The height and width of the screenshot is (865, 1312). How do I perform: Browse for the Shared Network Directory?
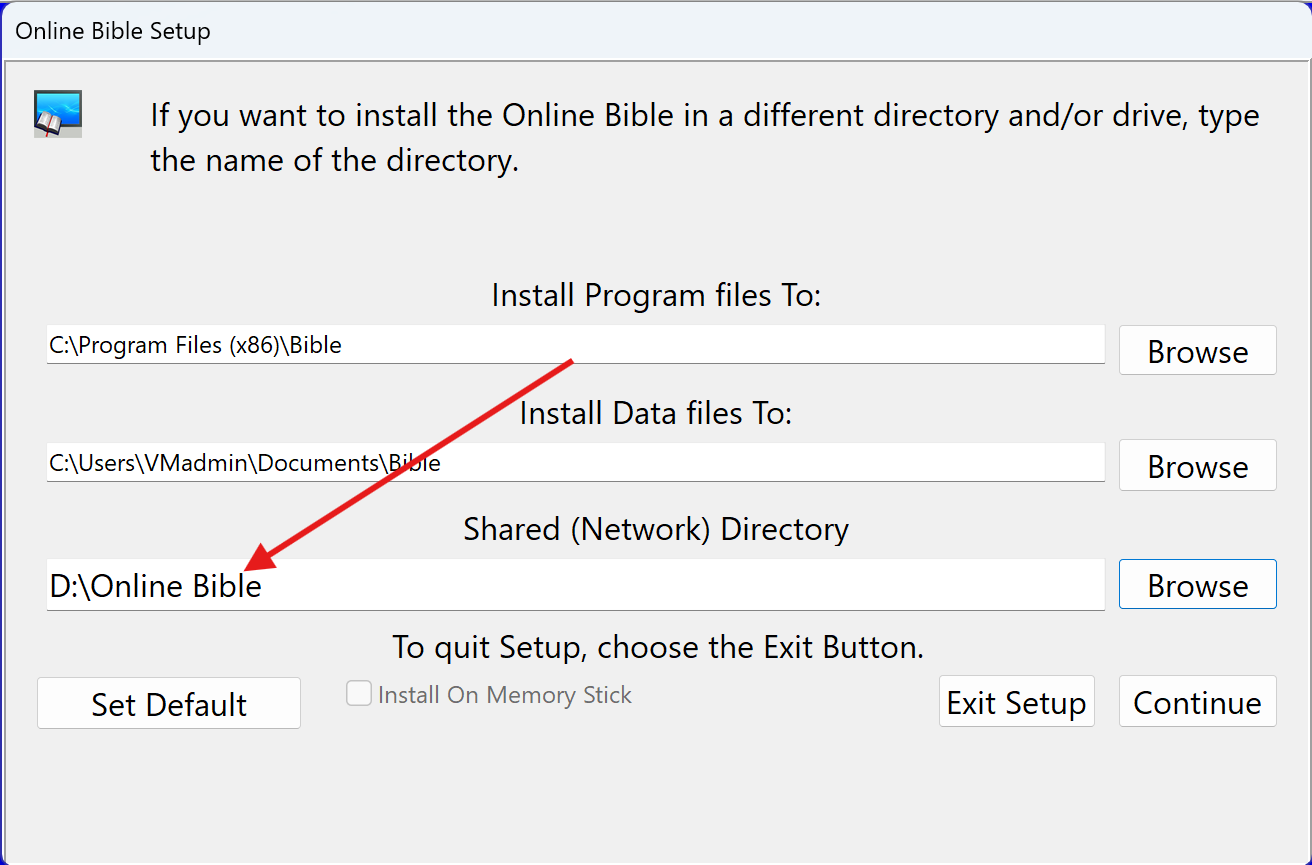pos(1197,585)
